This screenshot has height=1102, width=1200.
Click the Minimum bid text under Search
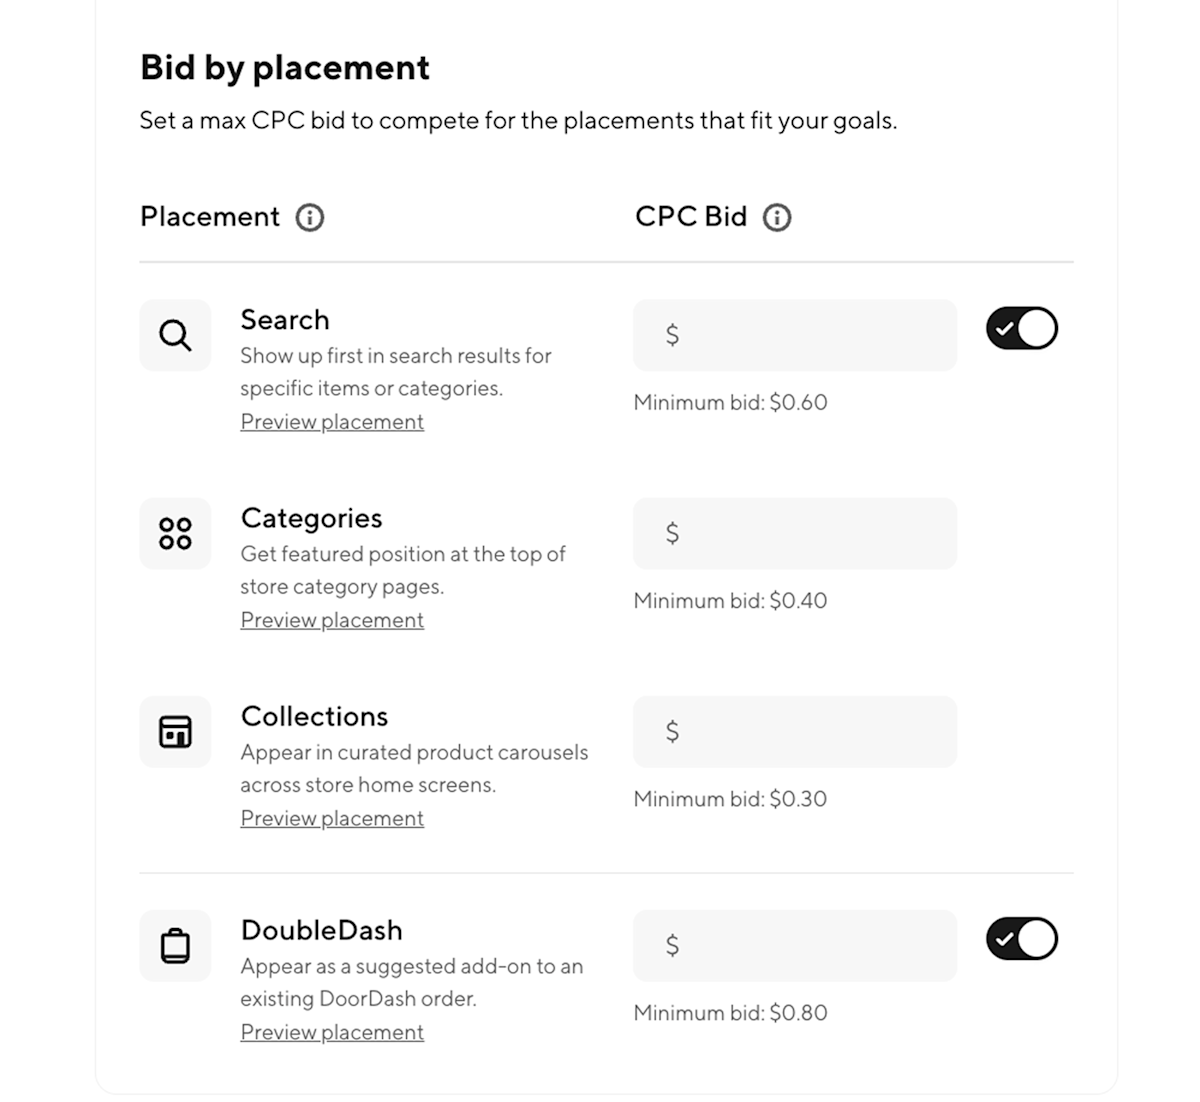coord(729,402)
